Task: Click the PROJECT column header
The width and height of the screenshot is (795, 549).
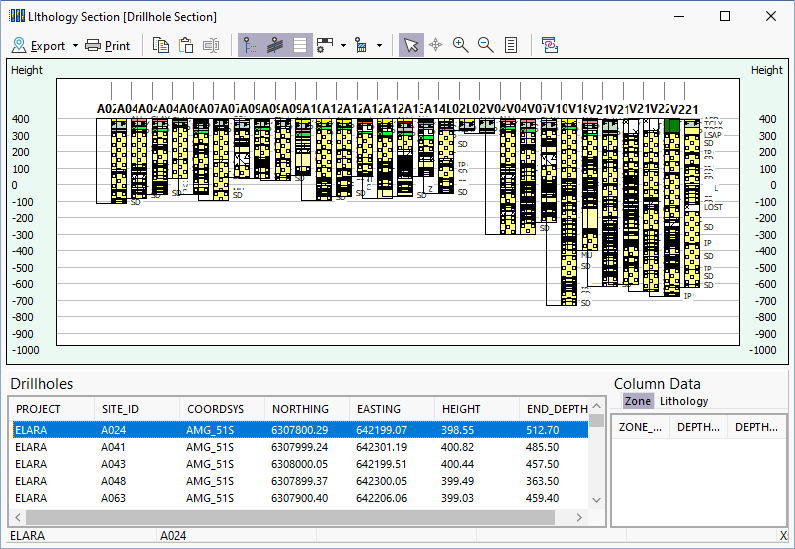Action: 52,409
